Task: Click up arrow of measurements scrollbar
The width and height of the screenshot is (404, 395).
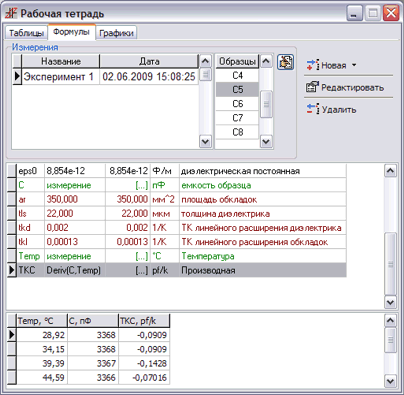Action: [x=205, y=61]
